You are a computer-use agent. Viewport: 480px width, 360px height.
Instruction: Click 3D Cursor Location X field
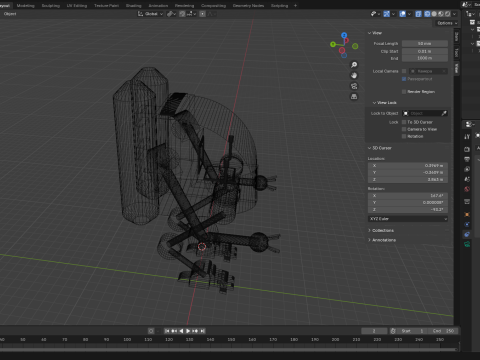pyautogui.click(x=408, y=166)
